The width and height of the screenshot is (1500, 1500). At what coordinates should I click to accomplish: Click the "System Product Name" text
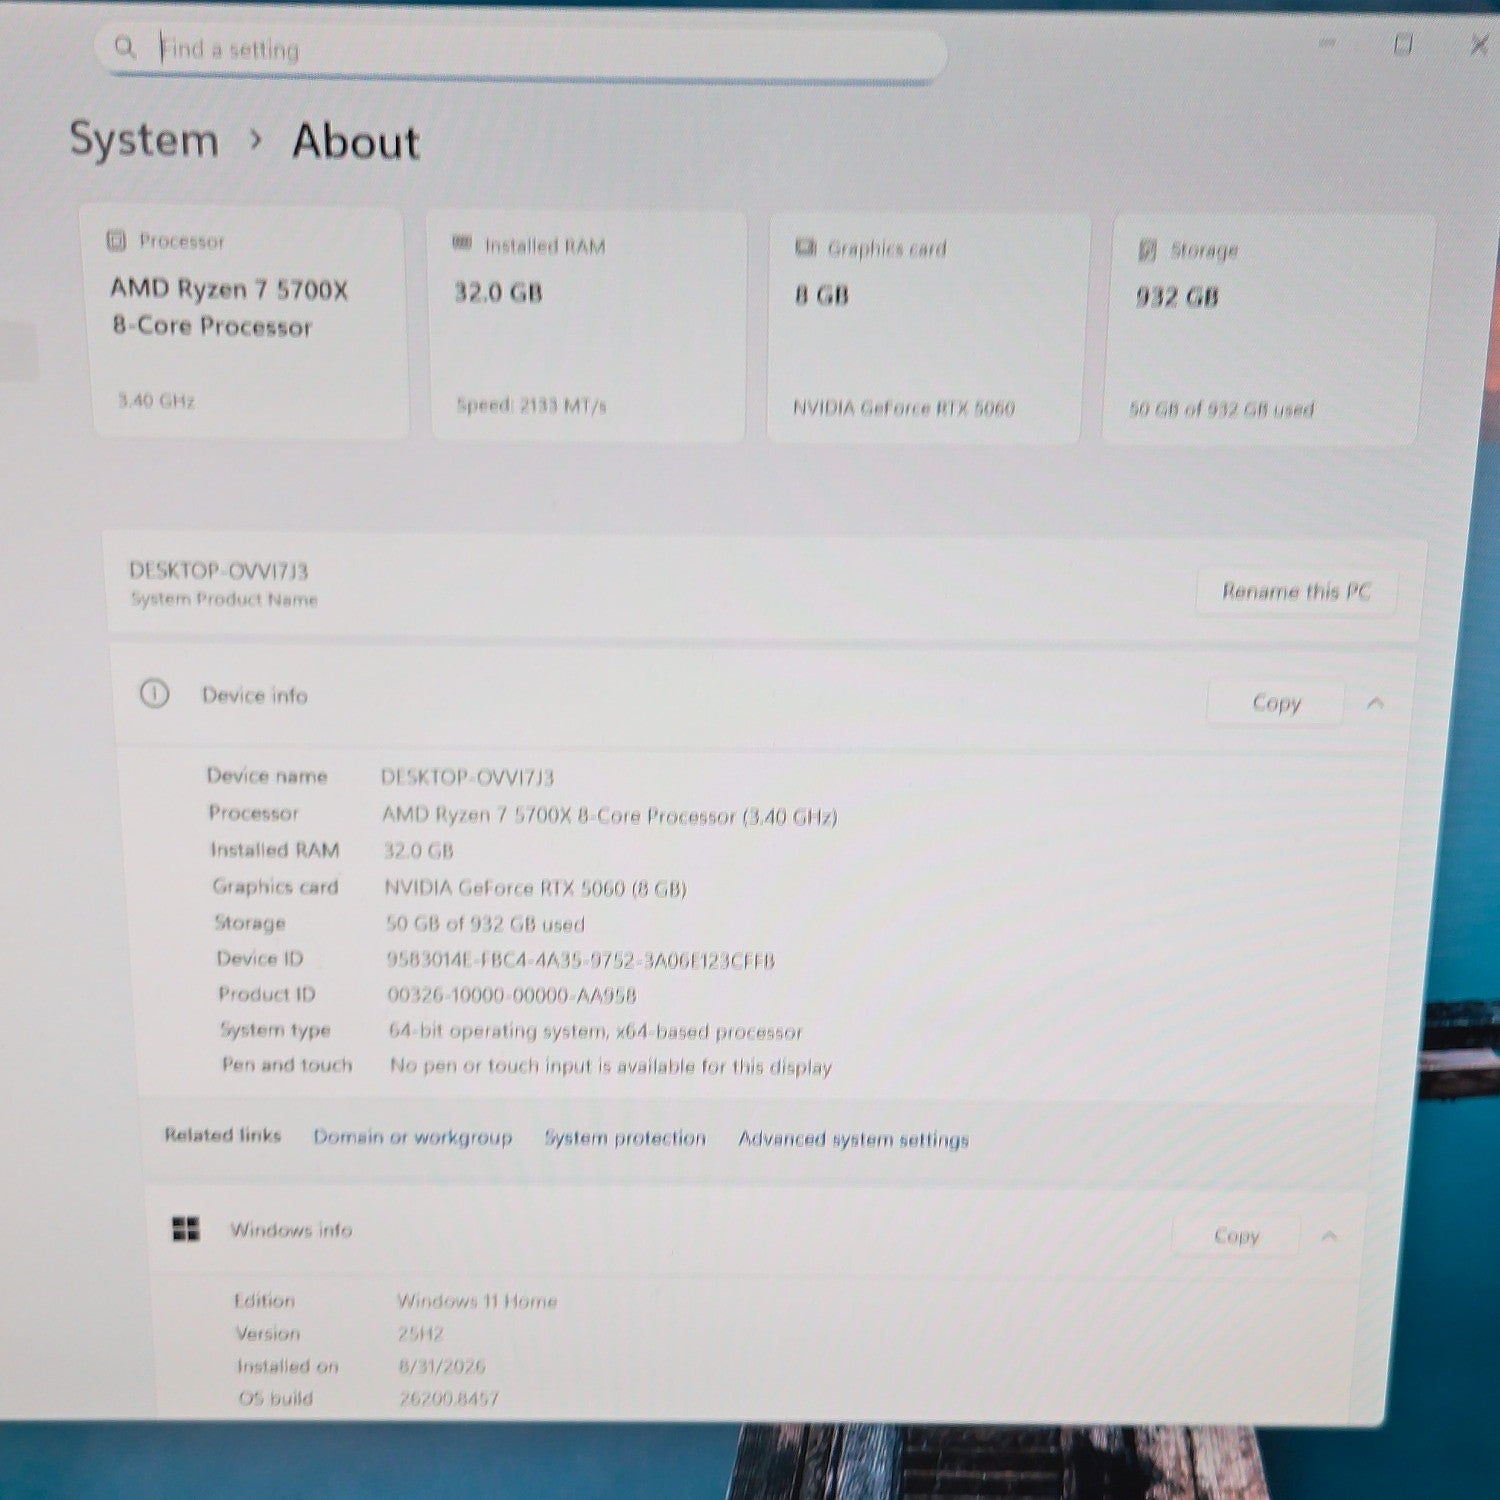(224, 599)
